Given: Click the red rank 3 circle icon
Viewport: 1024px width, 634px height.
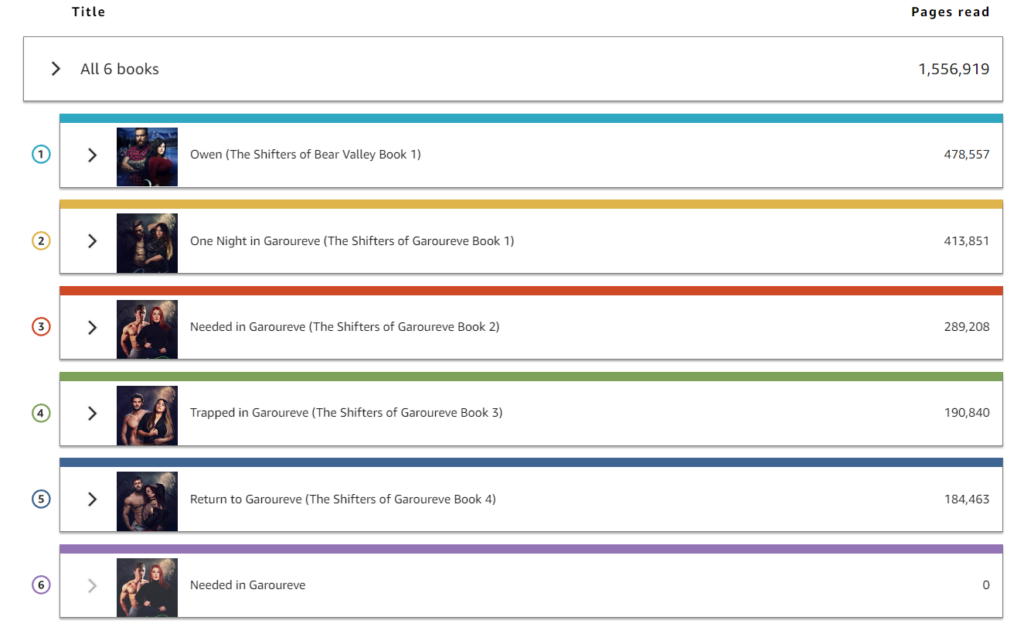Looking at the screenshot, I should 41,326.
